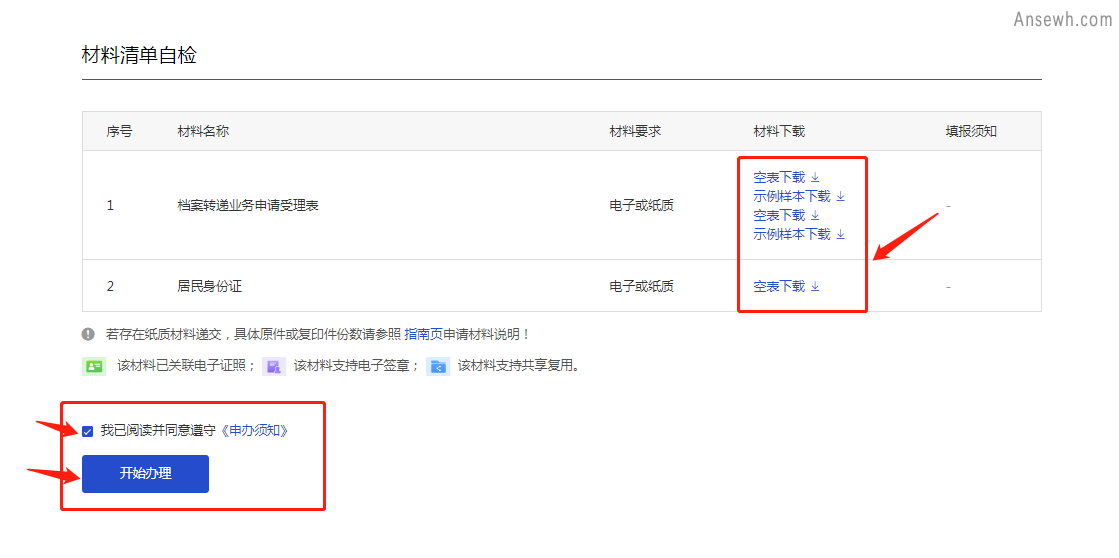
Task: Open the second 空表下载 link text in row 1
Action: [x=778, y=216]
